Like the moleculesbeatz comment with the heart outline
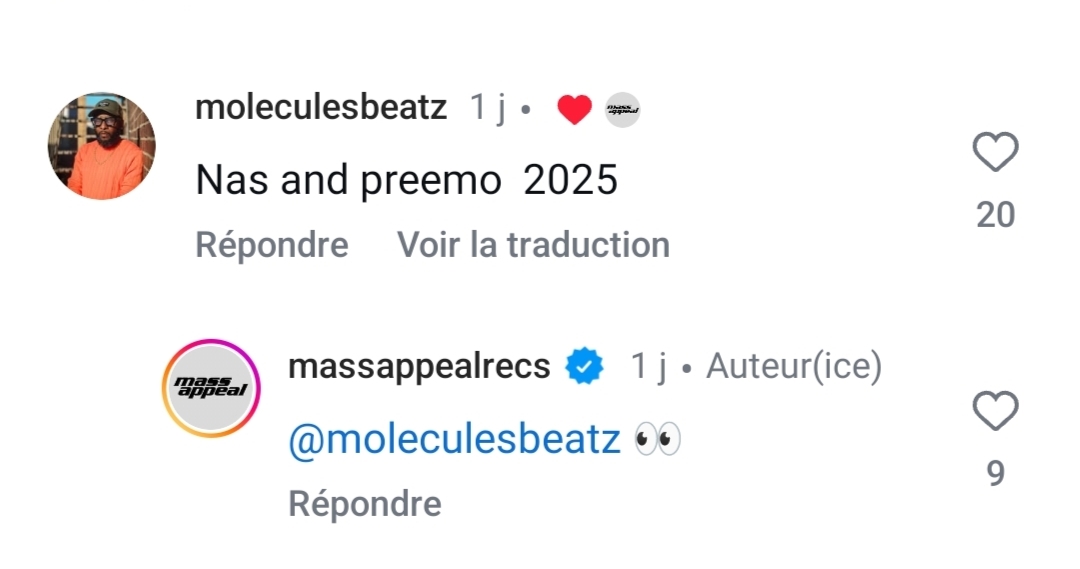This screenshot has height=569, width=1080. pyautogui.click(x=995, y=153)
